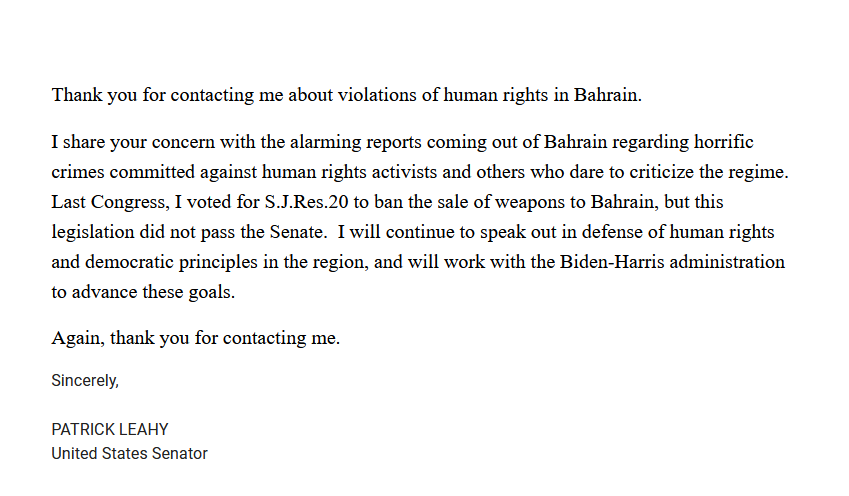Viewport: 849px width, 496px height.
Task: Click the word "Bahrain" in the first sentence
Action: click(x=605, y=95)
